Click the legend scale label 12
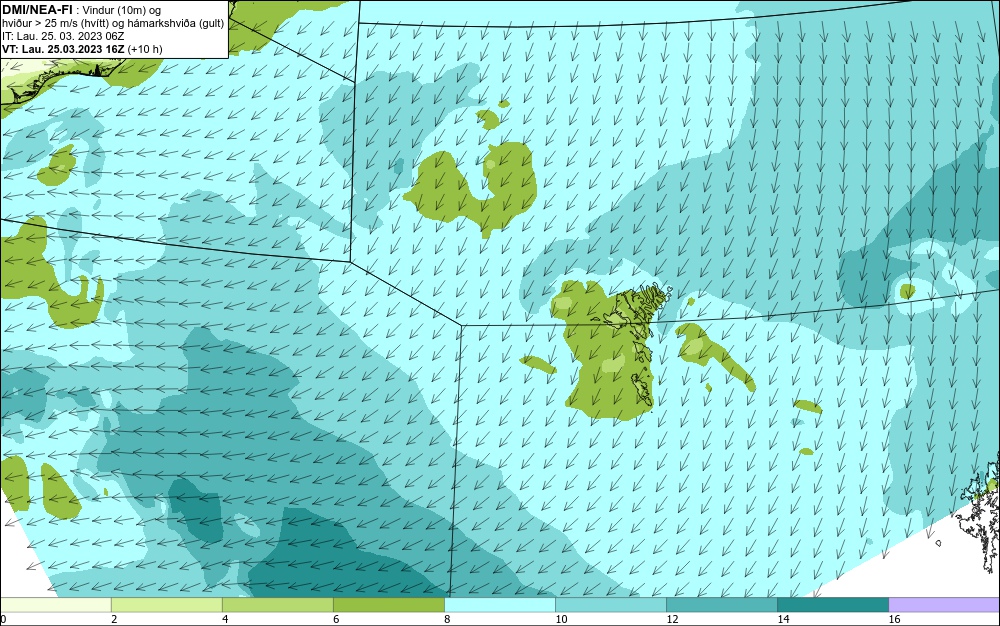This screenshot has width=1000, height=626. pos(672,619)
